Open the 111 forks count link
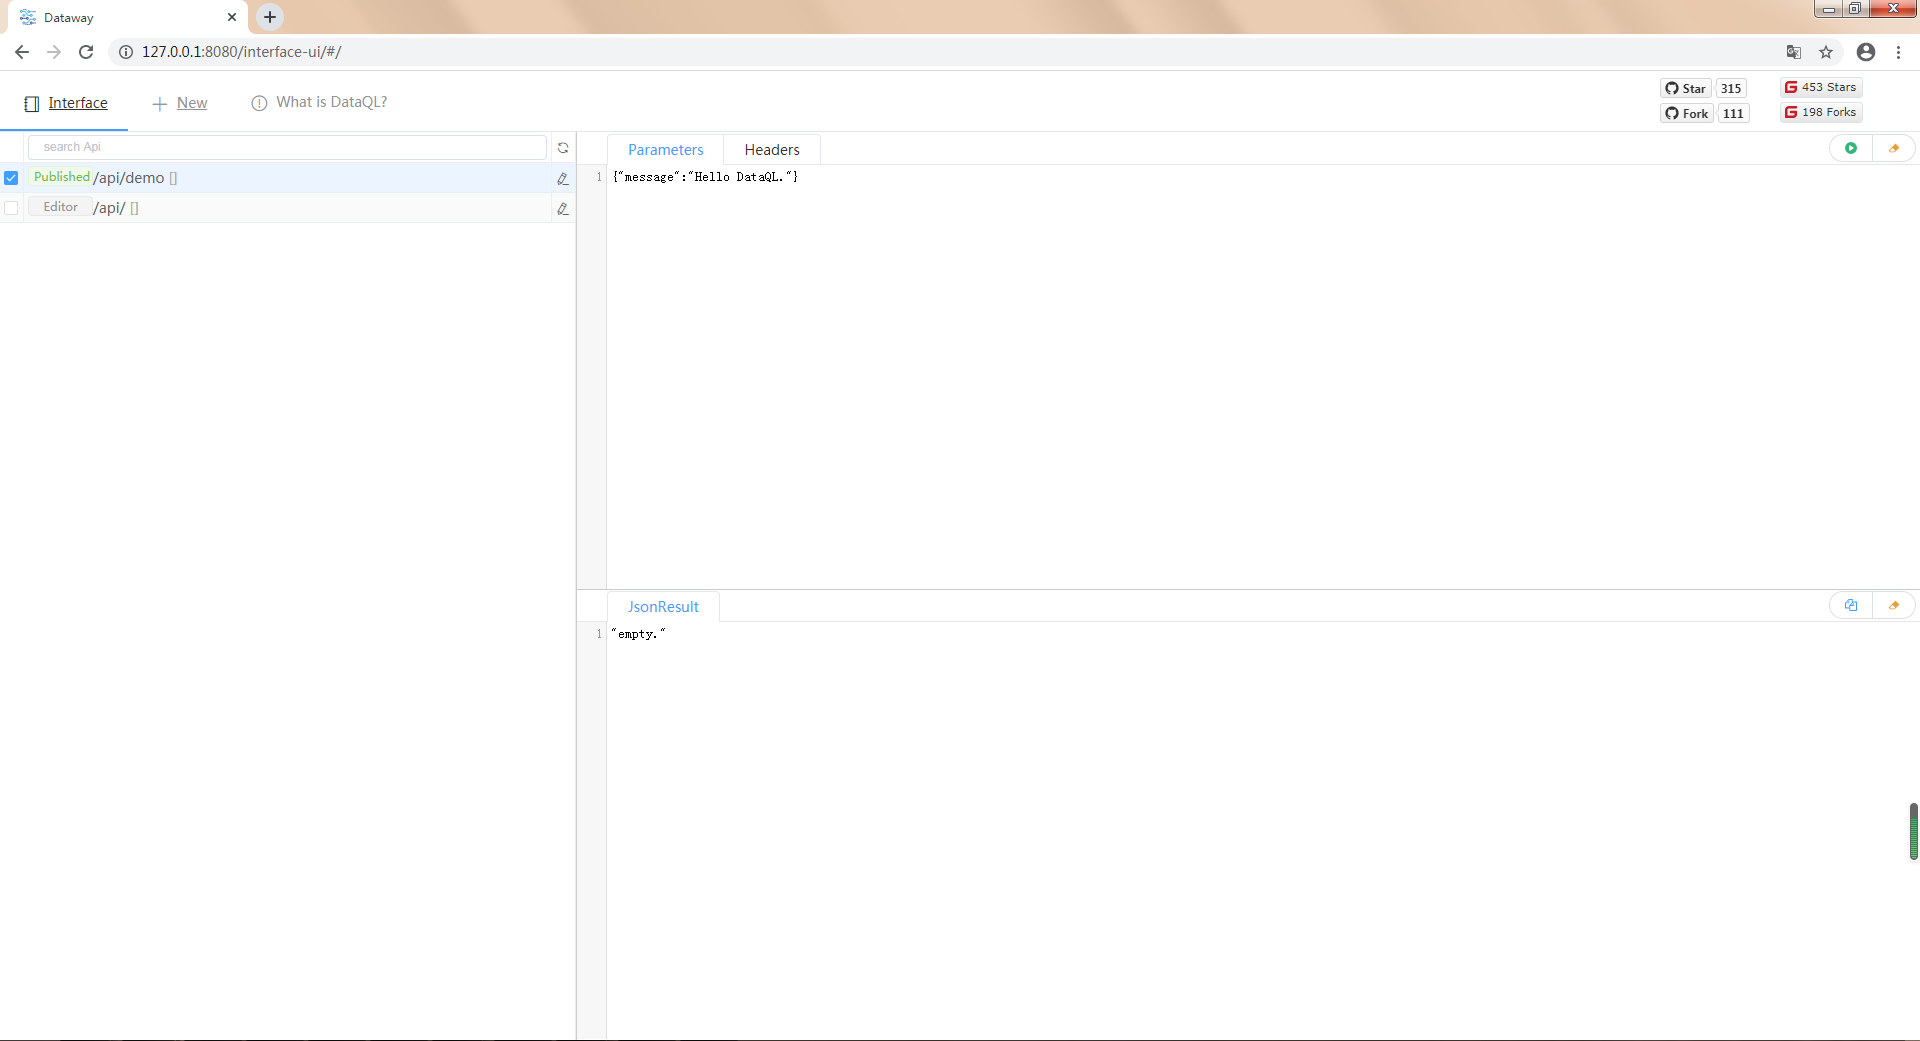Screen dimensions: 1920x1041 [x=1733, y=113]
